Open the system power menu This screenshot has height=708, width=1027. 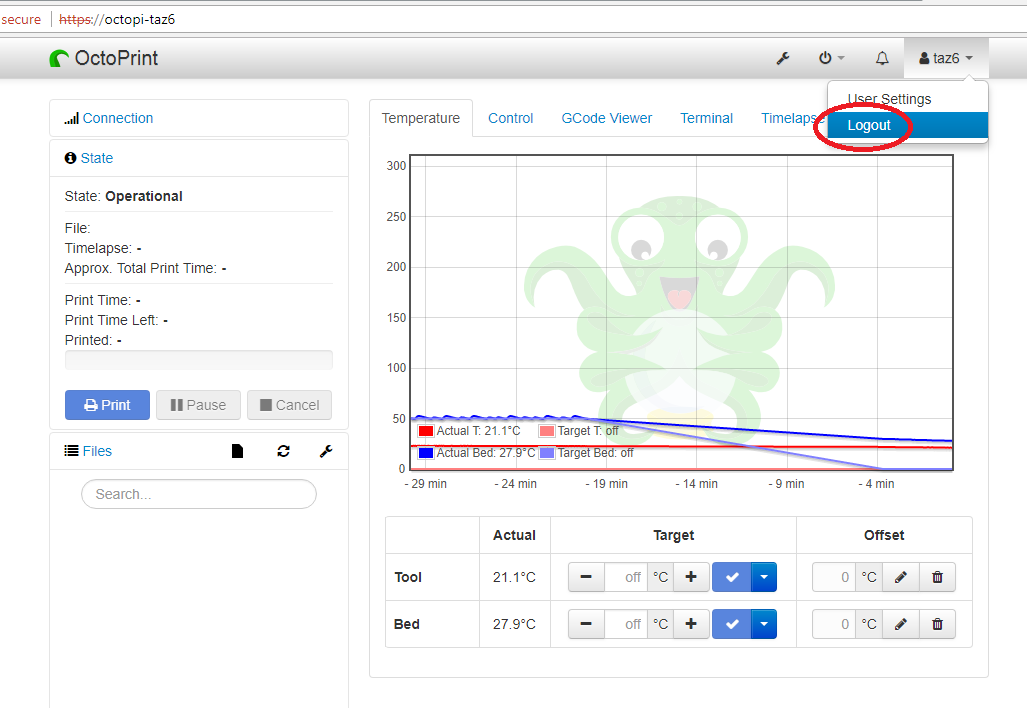pyautogui.click(x=831, y=58)
